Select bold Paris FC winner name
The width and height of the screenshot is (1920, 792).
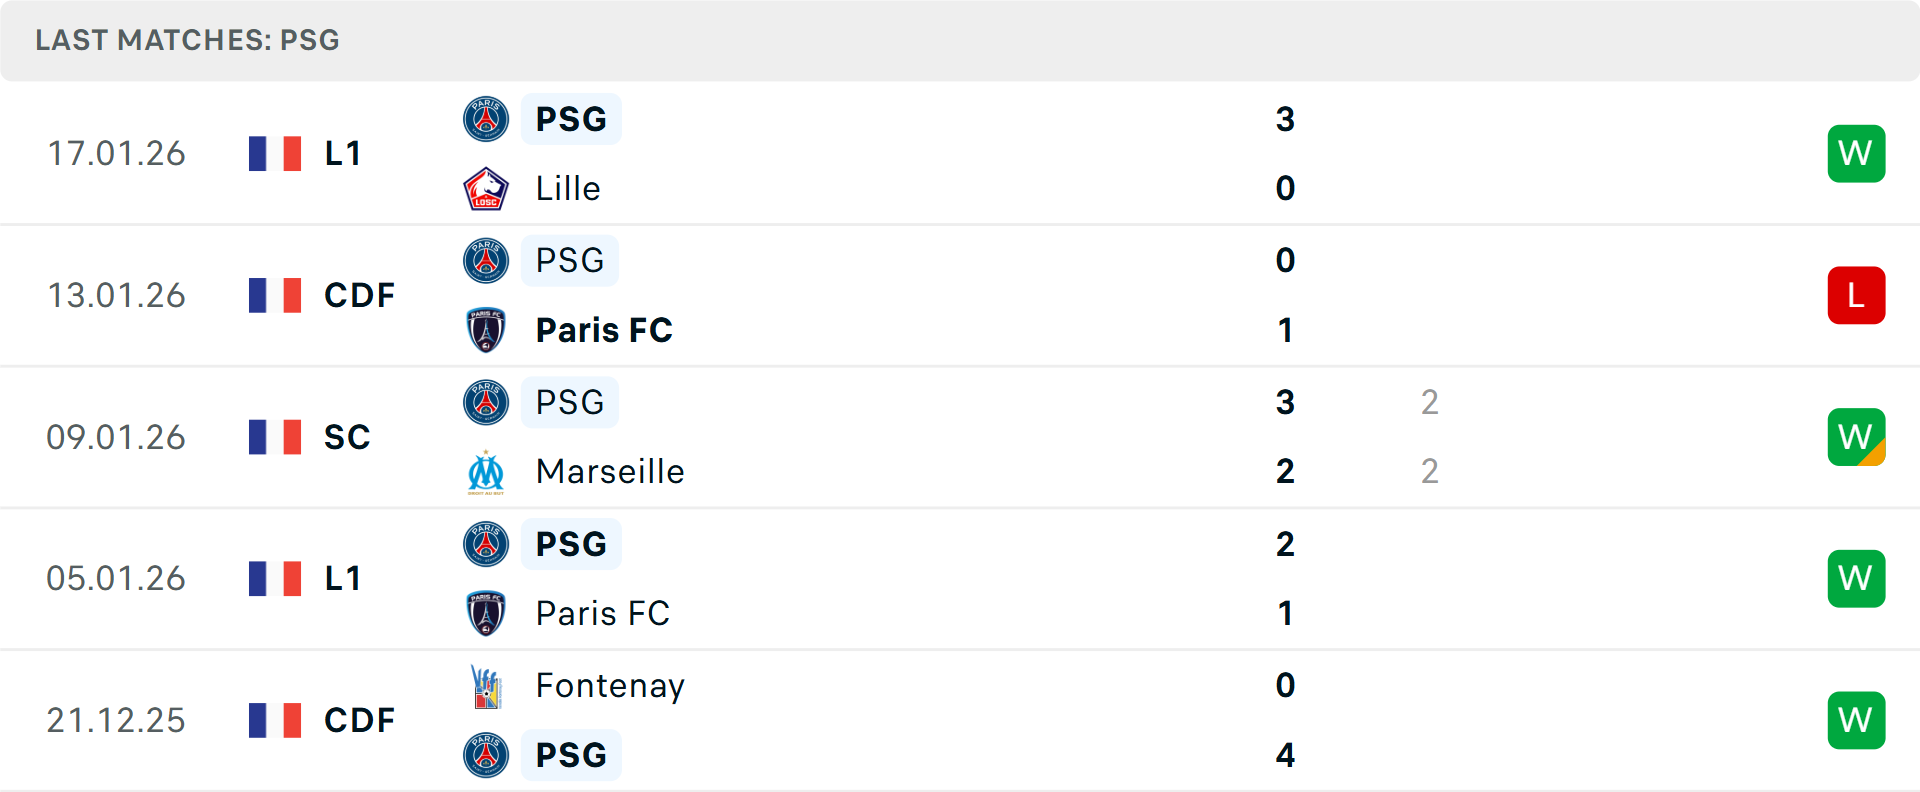point(604,330)
